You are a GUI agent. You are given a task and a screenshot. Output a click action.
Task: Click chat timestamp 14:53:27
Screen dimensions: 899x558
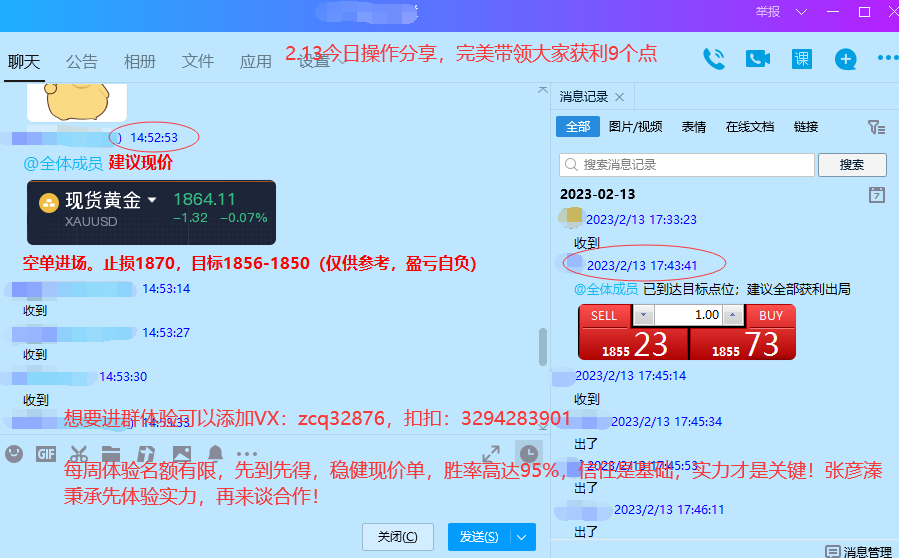pos(166,333)
